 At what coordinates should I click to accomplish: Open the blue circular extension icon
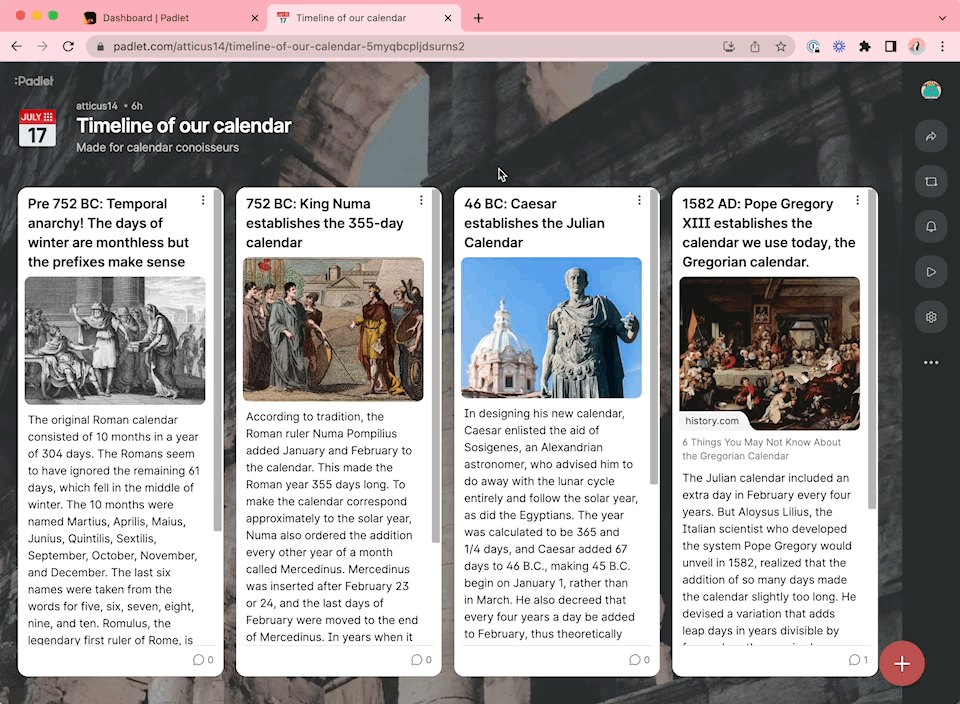point(813,47)
